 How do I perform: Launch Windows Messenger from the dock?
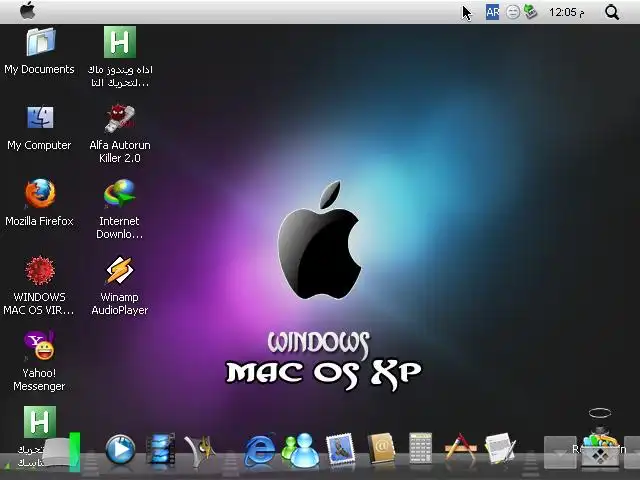point(301,450)
